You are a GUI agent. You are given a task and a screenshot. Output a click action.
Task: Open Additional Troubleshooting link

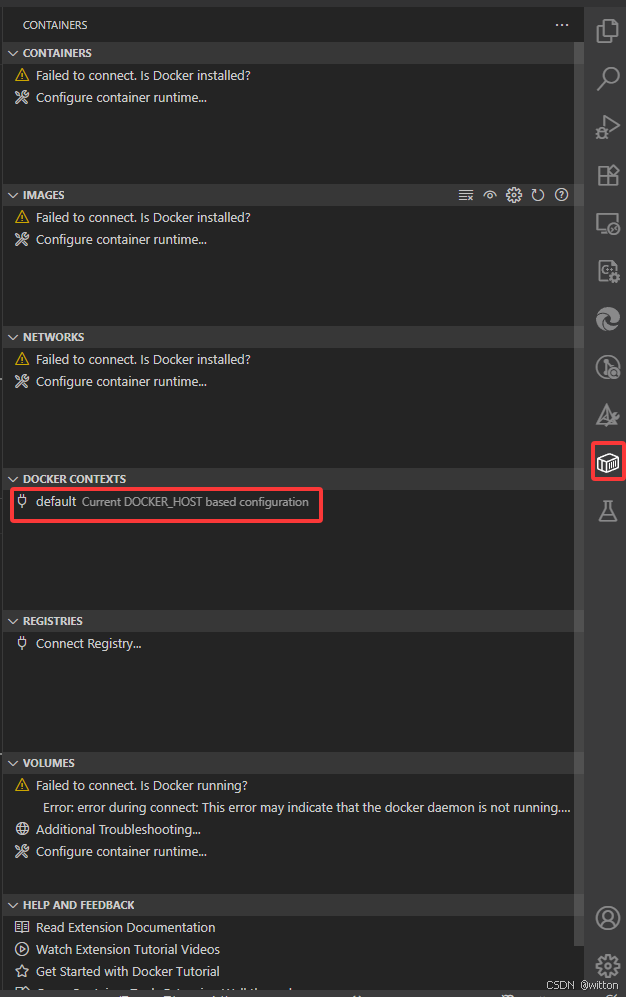click(118, 829)
